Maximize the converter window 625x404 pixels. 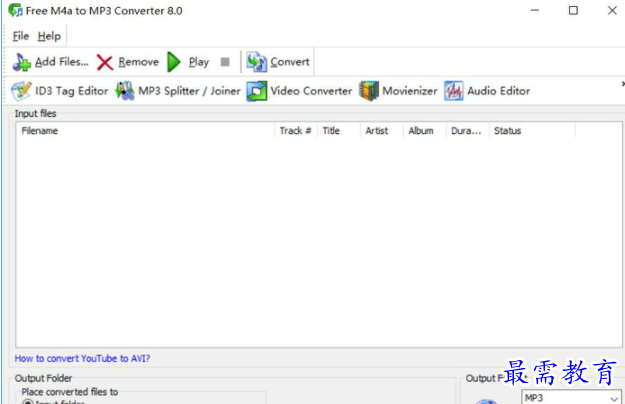[x=573, y=11]
